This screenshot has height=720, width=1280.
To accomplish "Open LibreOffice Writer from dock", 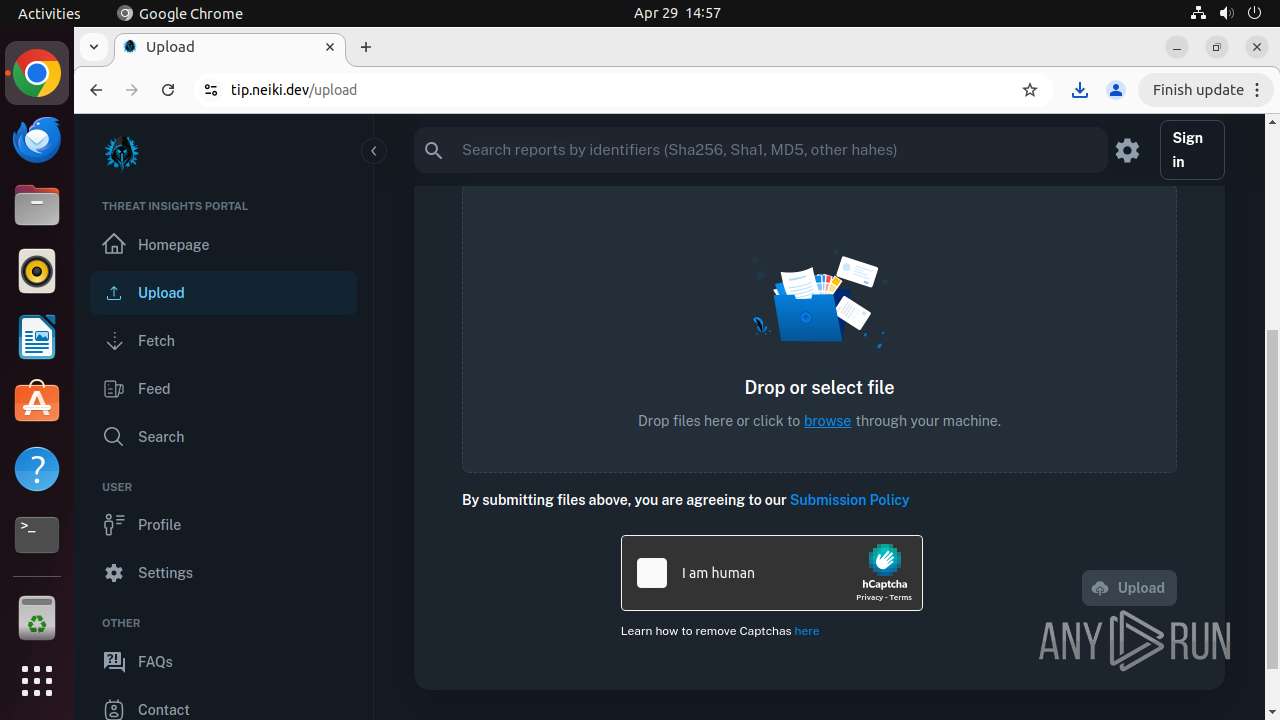I will coord(37,338).
